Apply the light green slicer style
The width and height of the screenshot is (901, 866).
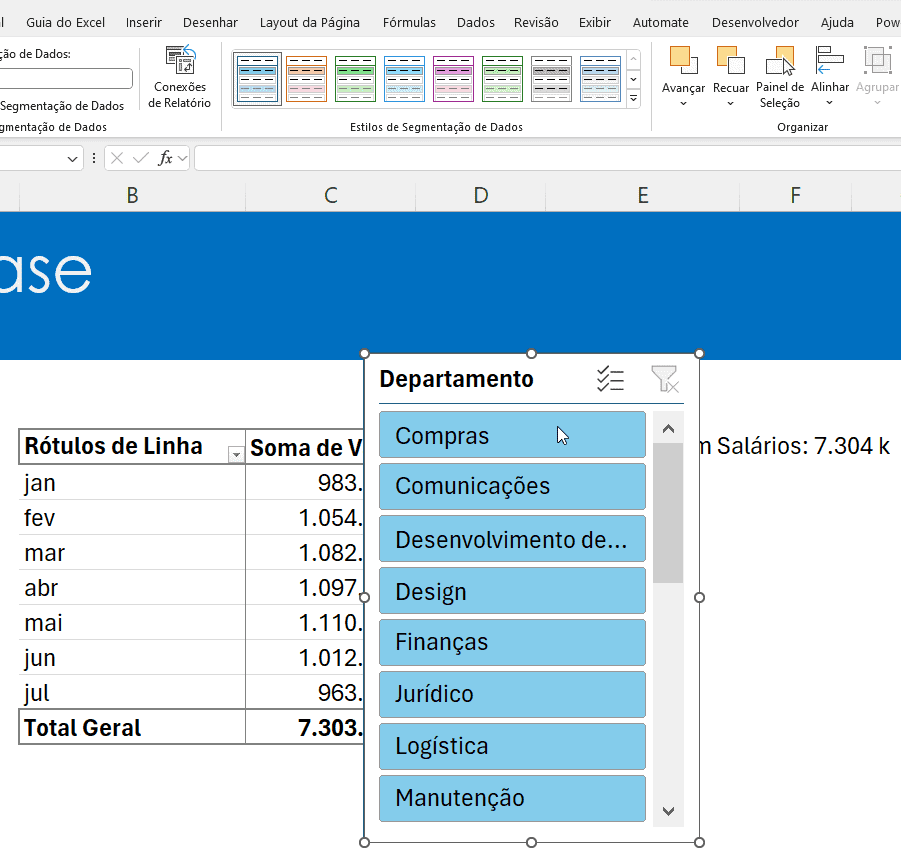[x=502, y=79]
